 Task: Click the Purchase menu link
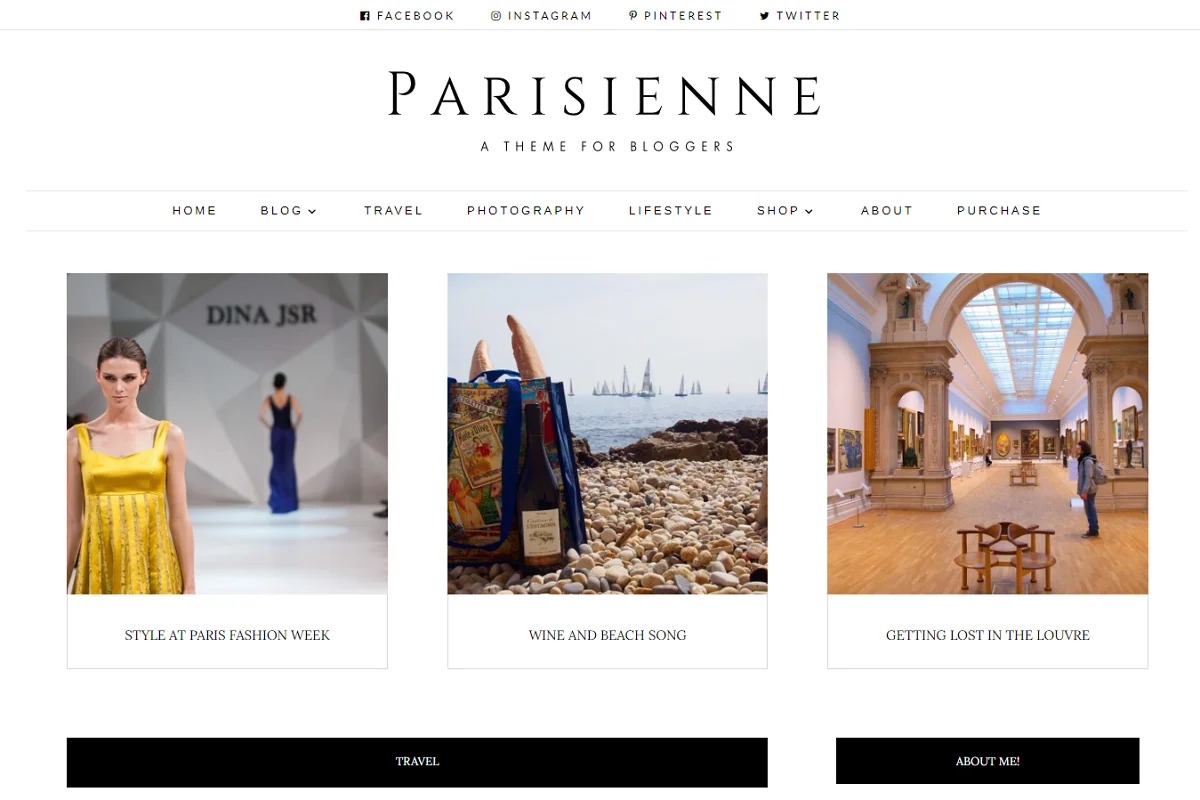[999, 211]
